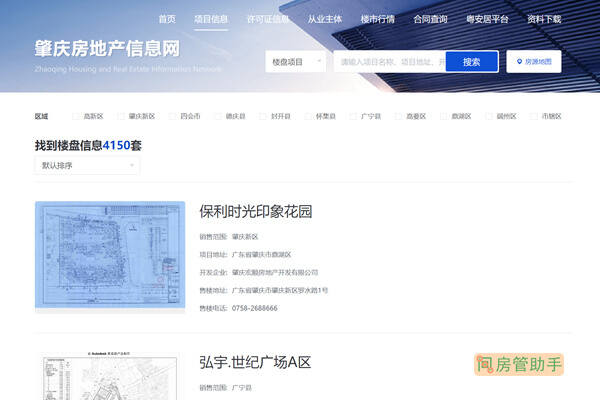Screen dimensions: 600x400
Task: Expand the 楼盘项目 search type dropdown
Action: click(x=296, y=62)
